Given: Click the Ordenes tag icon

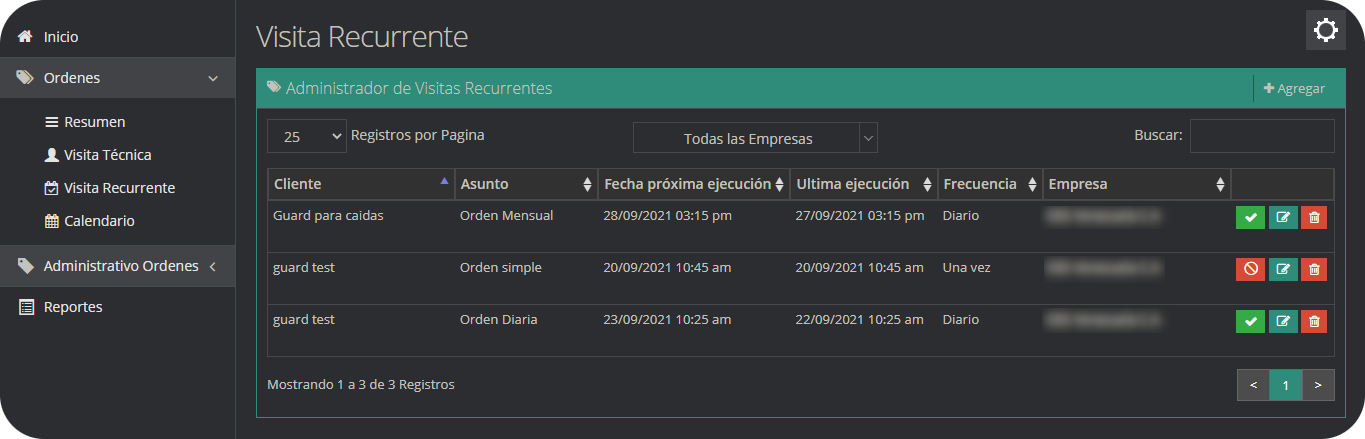Looking at the screenshot, I should coord(26,77).
